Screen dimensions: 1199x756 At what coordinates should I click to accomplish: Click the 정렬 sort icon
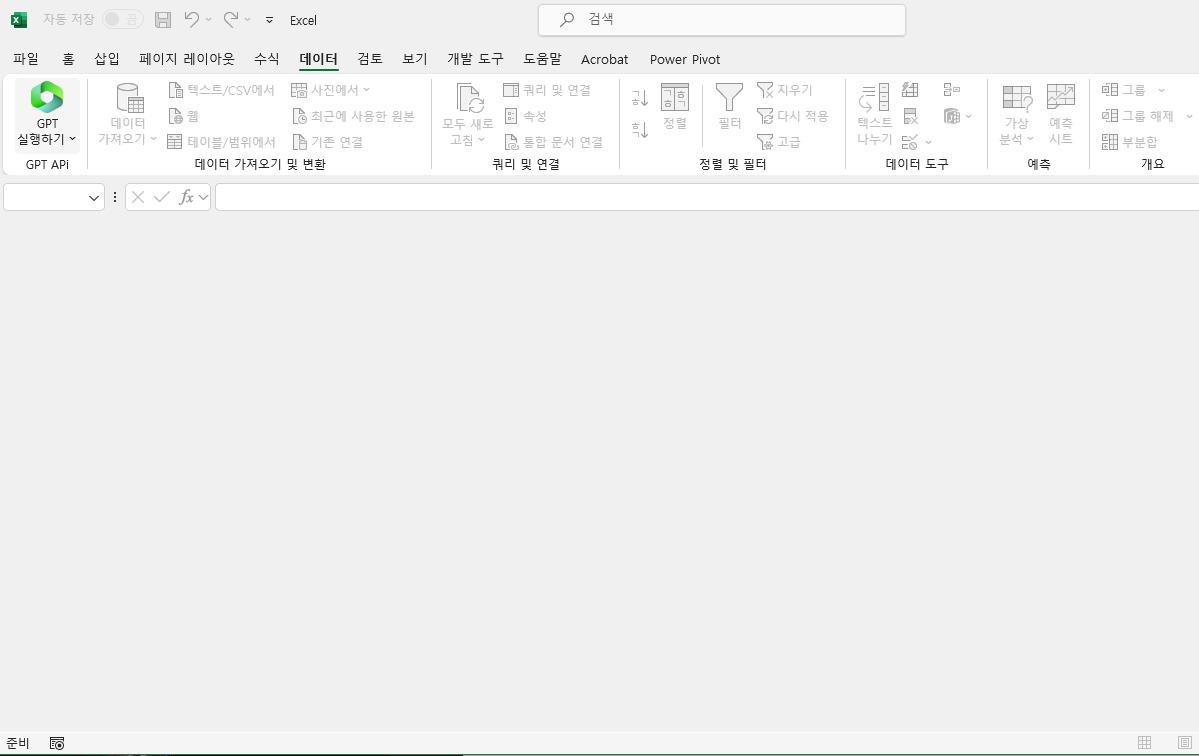[675, 99]
